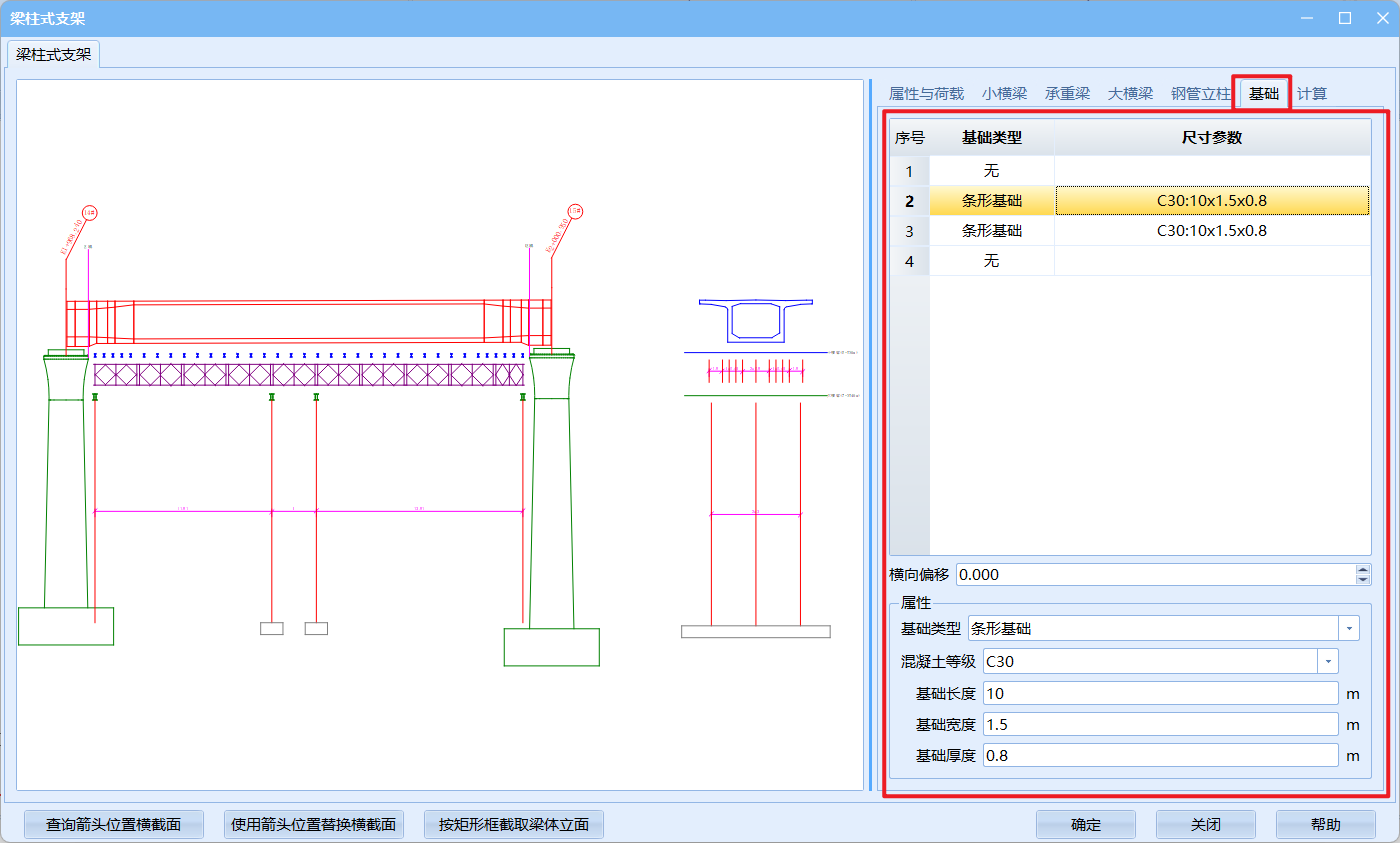Open the 计算 tab
Image resolution: width=1400 pixels, height=843 pixels.
point(1312,94)
